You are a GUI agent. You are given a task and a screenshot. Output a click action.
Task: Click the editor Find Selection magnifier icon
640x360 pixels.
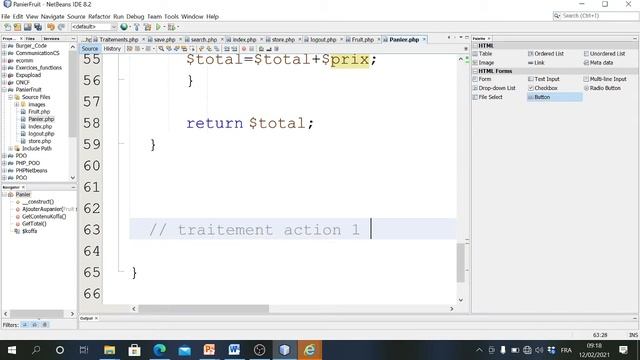coord(161,49)
